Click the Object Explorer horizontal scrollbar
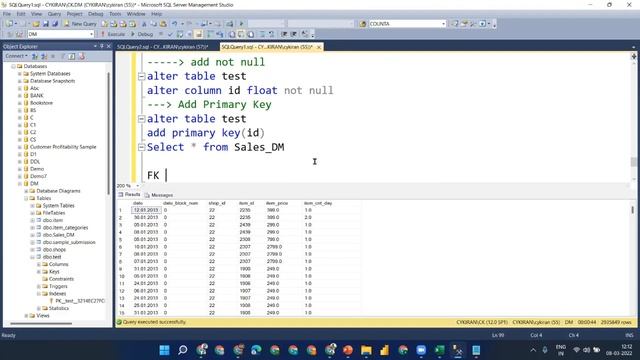 tap(41, 324)
